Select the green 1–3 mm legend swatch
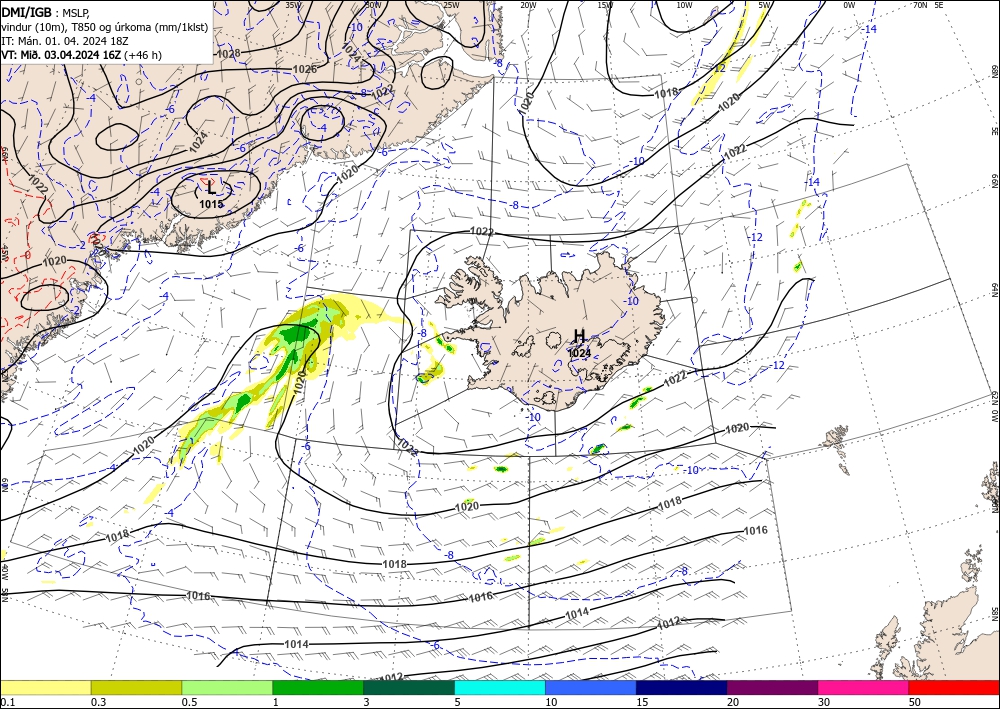This screenshot has width=1000, height=709. (318, 687)
